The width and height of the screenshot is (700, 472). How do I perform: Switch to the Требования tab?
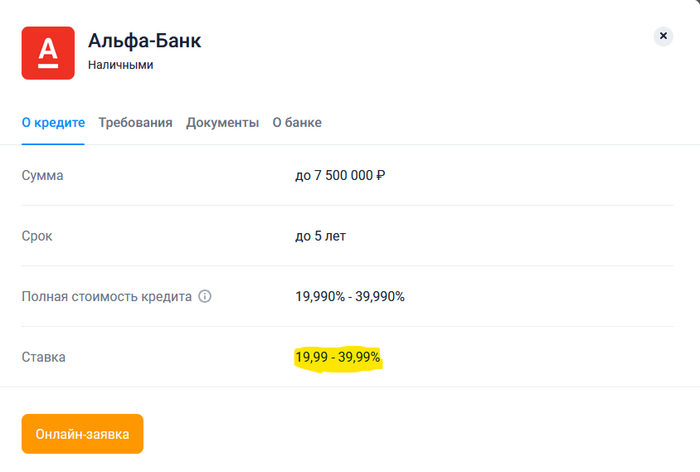tap(135, 123)
